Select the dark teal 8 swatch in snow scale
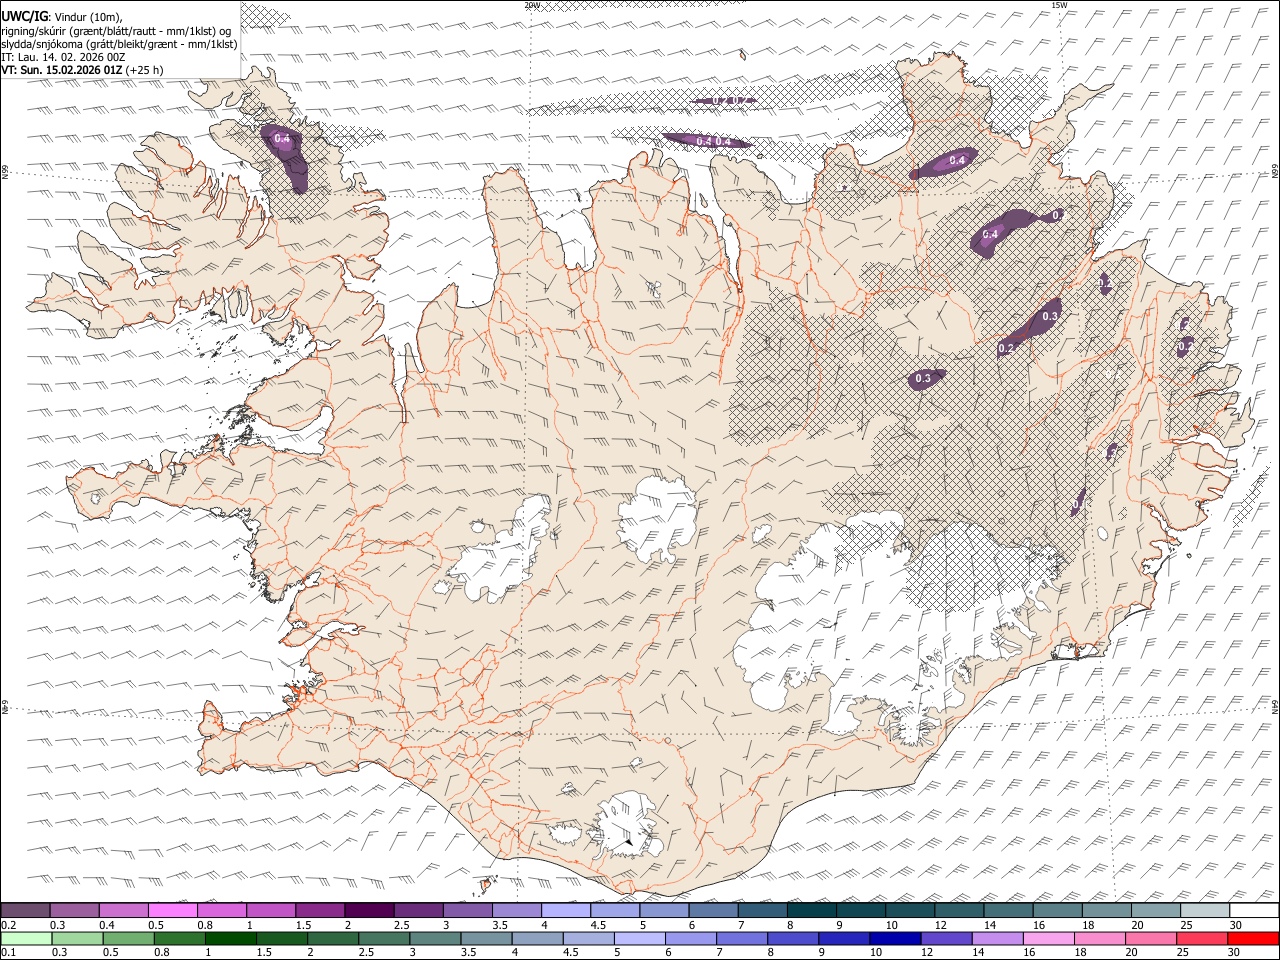 tap(812, 910)
